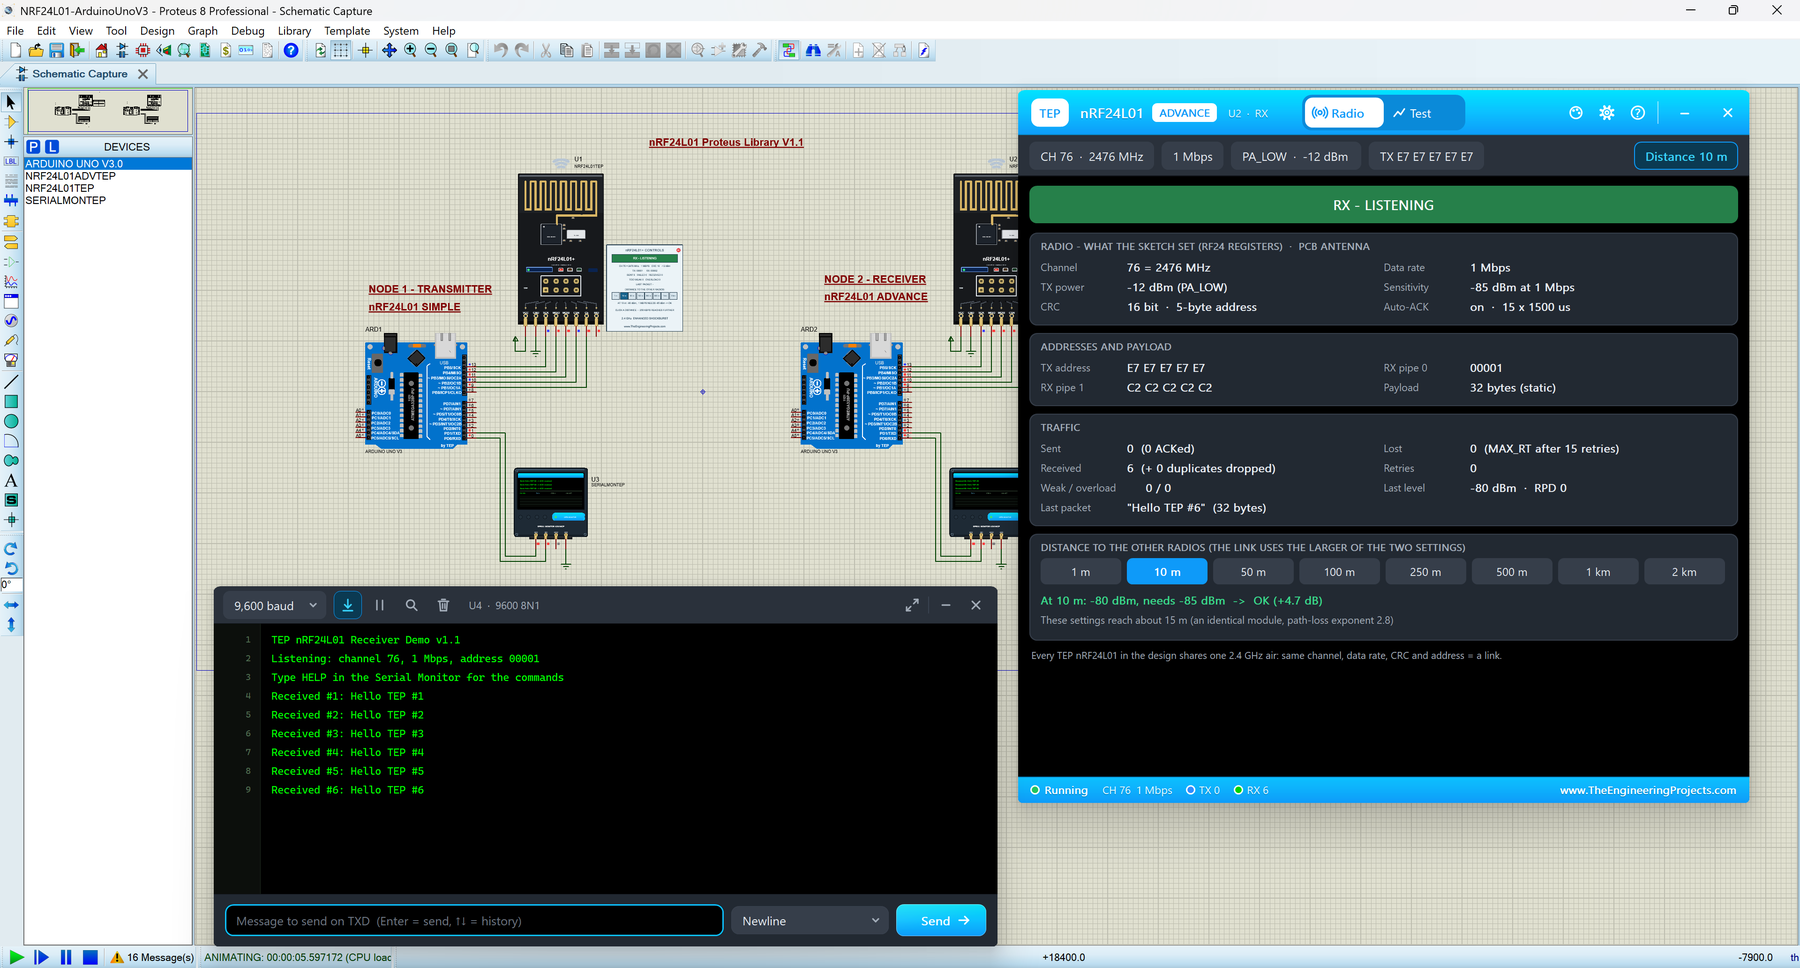Screen dimensions: 1800x968
Task: Click the theme palette icon in nRF24L01 panel
Action: coord(1576,113)
